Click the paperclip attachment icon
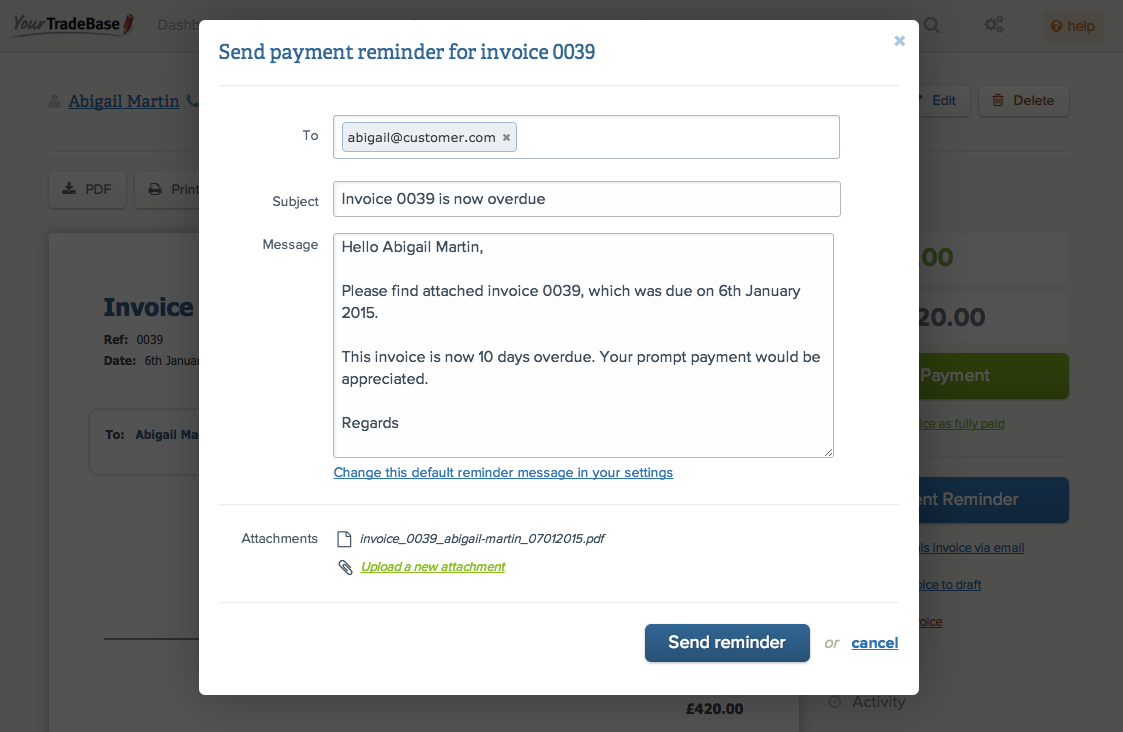The width and height of the screenshot is (1123, 732). click(x=345, y=567)
